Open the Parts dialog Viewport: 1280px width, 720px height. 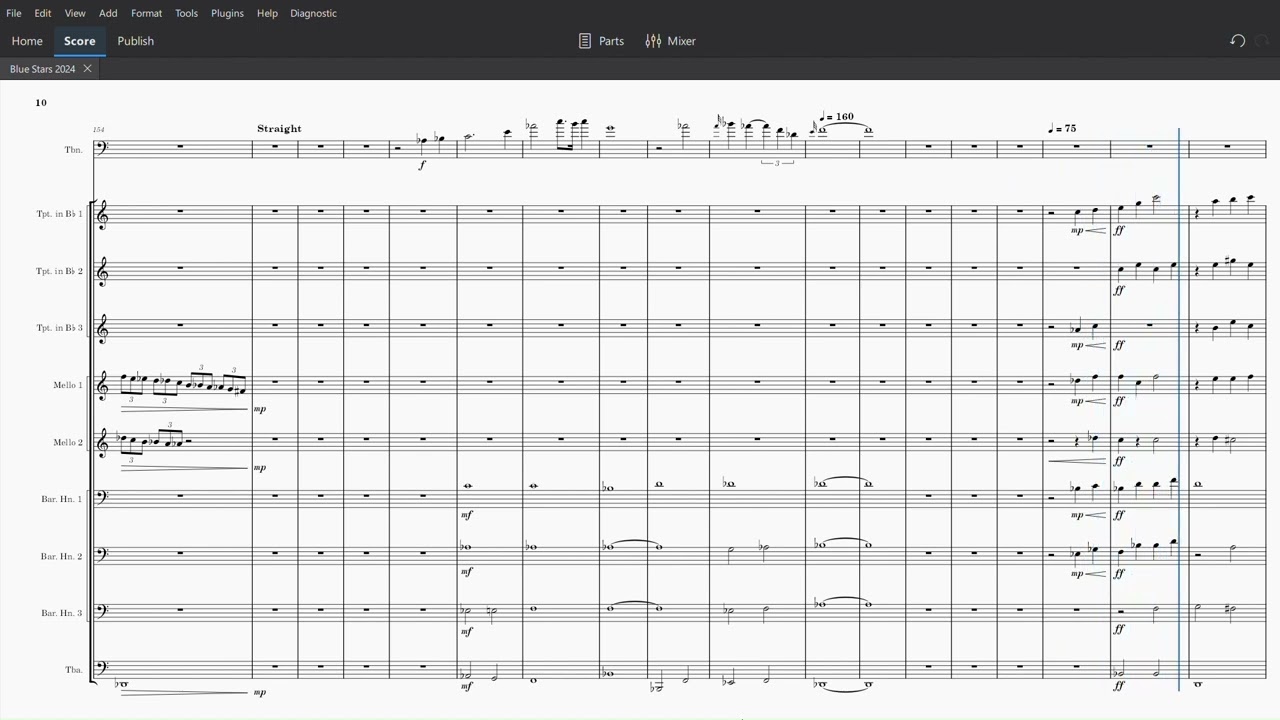(x=601, y=41)
